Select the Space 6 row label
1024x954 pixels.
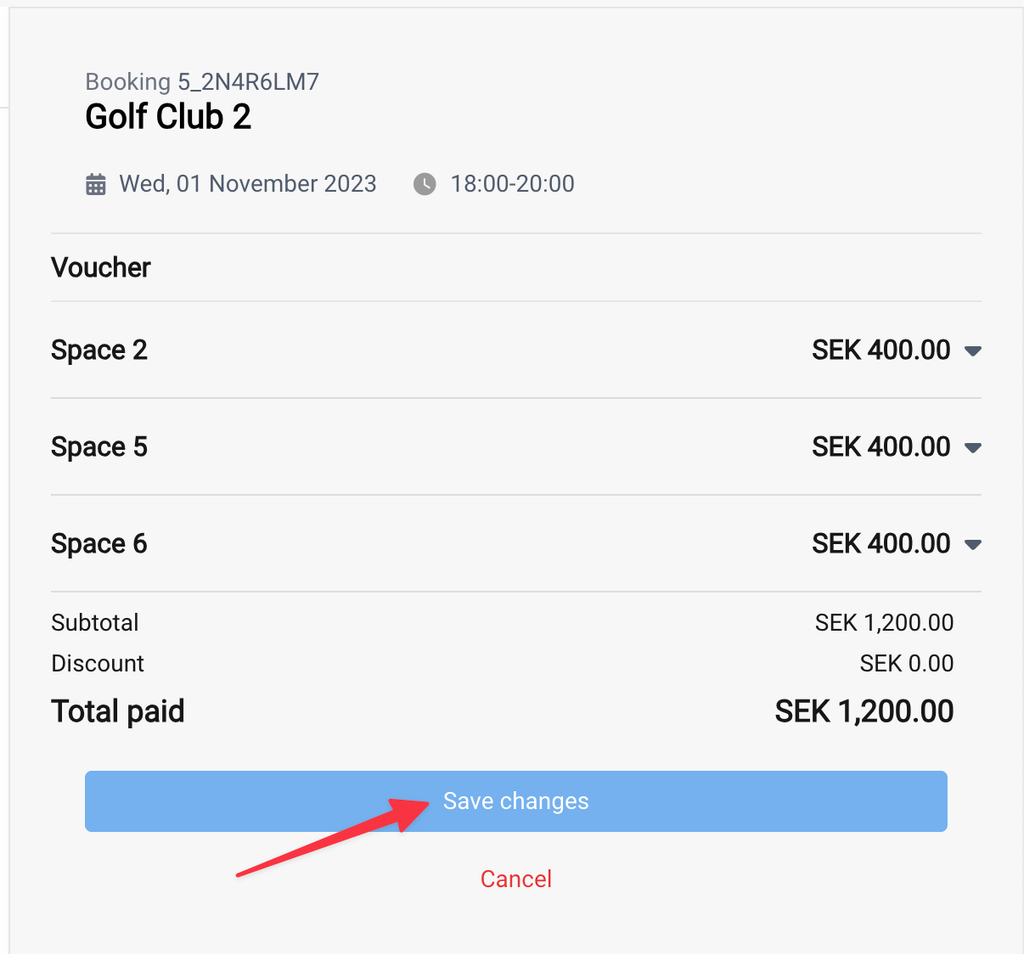coord(99,543)
